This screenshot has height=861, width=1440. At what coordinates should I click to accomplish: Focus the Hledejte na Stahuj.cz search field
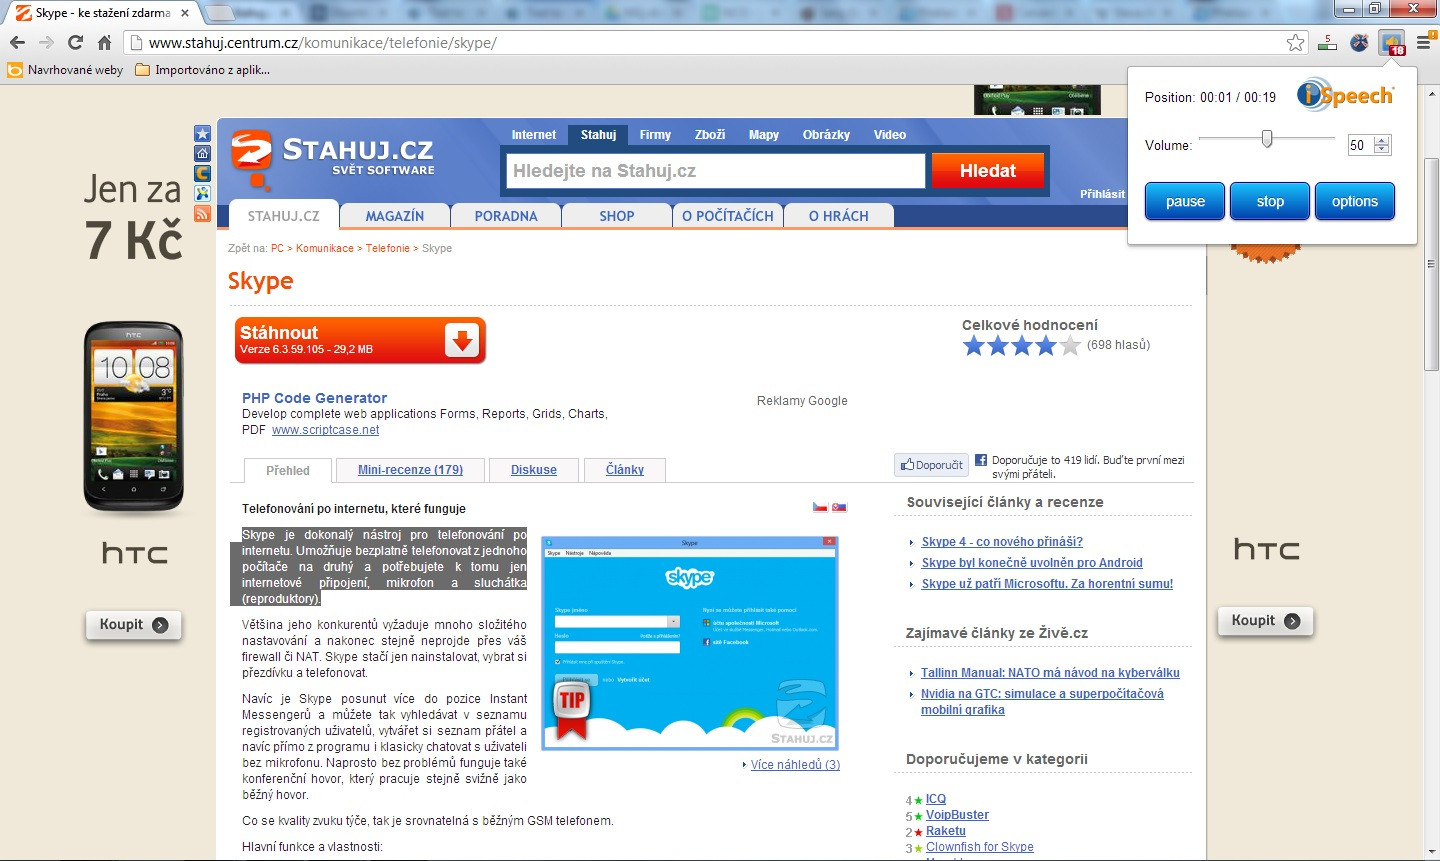[716, 171]
